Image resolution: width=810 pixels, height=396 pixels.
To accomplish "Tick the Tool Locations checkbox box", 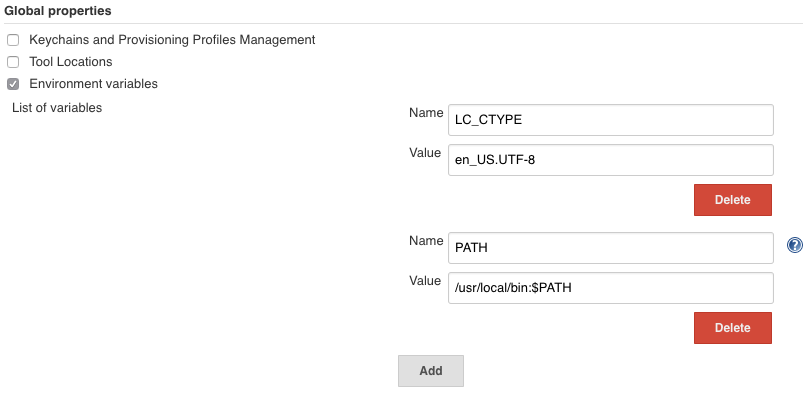I will coord(13,62).
